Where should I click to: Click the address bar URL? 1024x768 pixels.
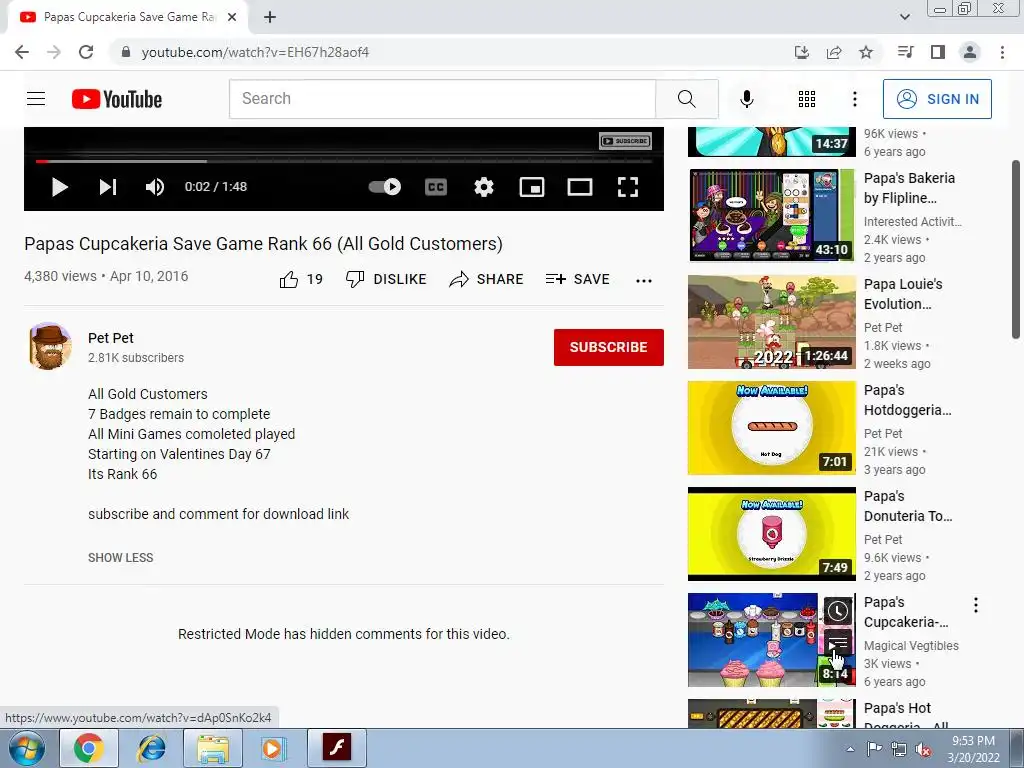(x=255, y=52)
